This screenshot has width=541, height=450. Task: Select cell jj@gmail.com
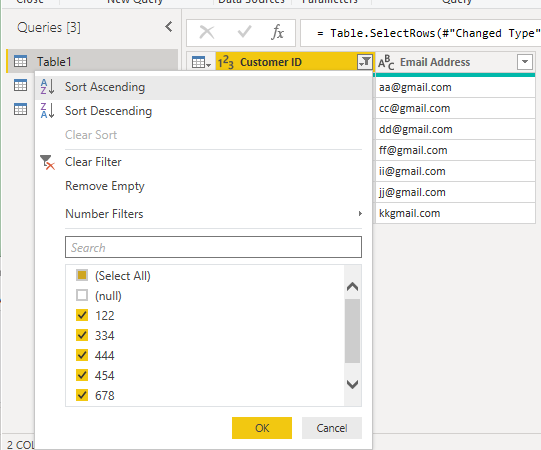click(x=455, y=192)
